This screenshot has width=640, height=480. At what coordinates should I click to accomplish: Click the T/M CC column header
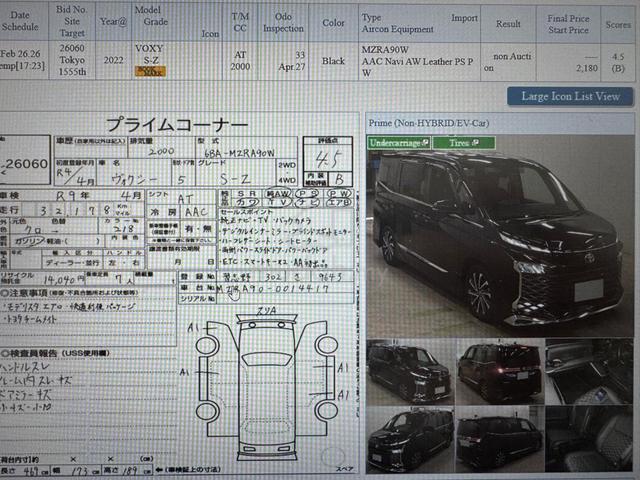[240, 22]
